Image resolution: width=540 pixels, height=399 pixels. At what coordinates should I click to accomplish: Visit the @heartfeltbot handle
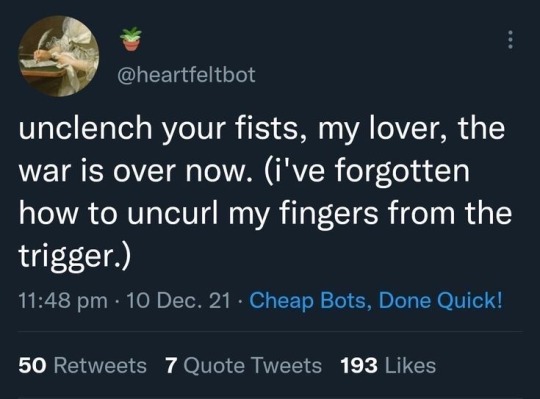click(186, 75)
